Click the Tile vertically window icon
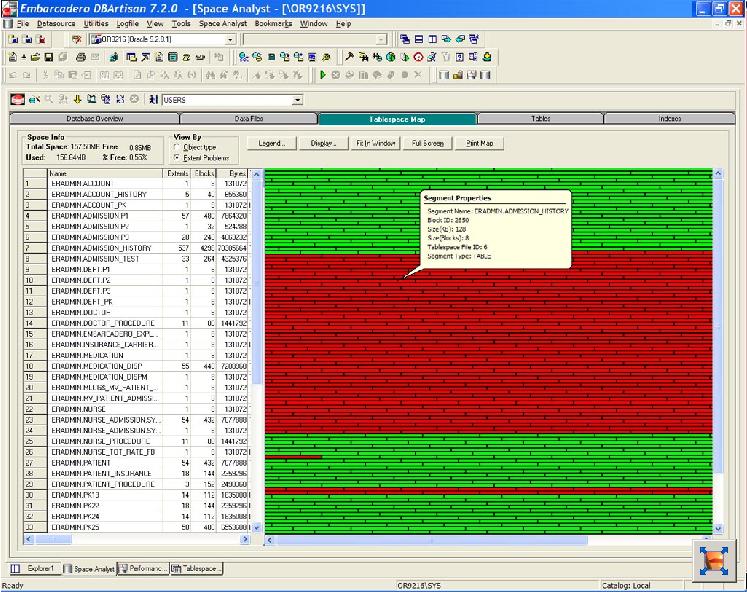The image size is (747, 592). click(433, 39)
